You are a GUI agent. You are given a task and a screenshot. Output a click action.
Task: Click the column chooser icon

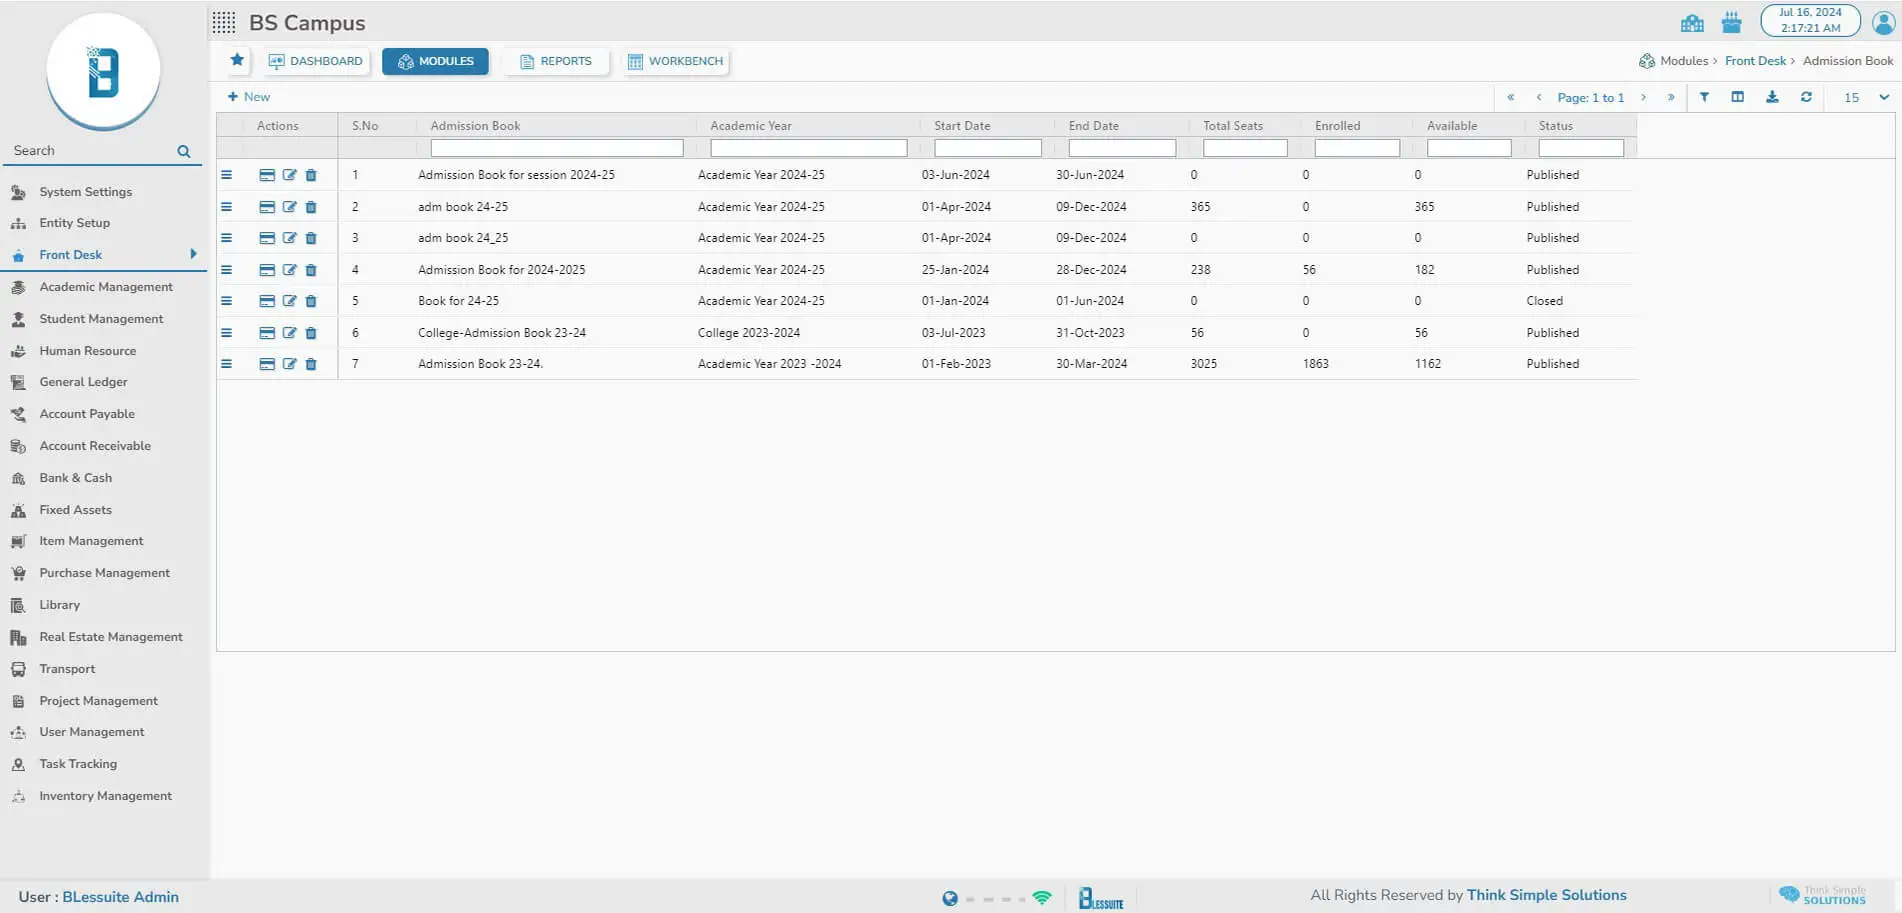pyautogui.click(x=1738, y=97)
